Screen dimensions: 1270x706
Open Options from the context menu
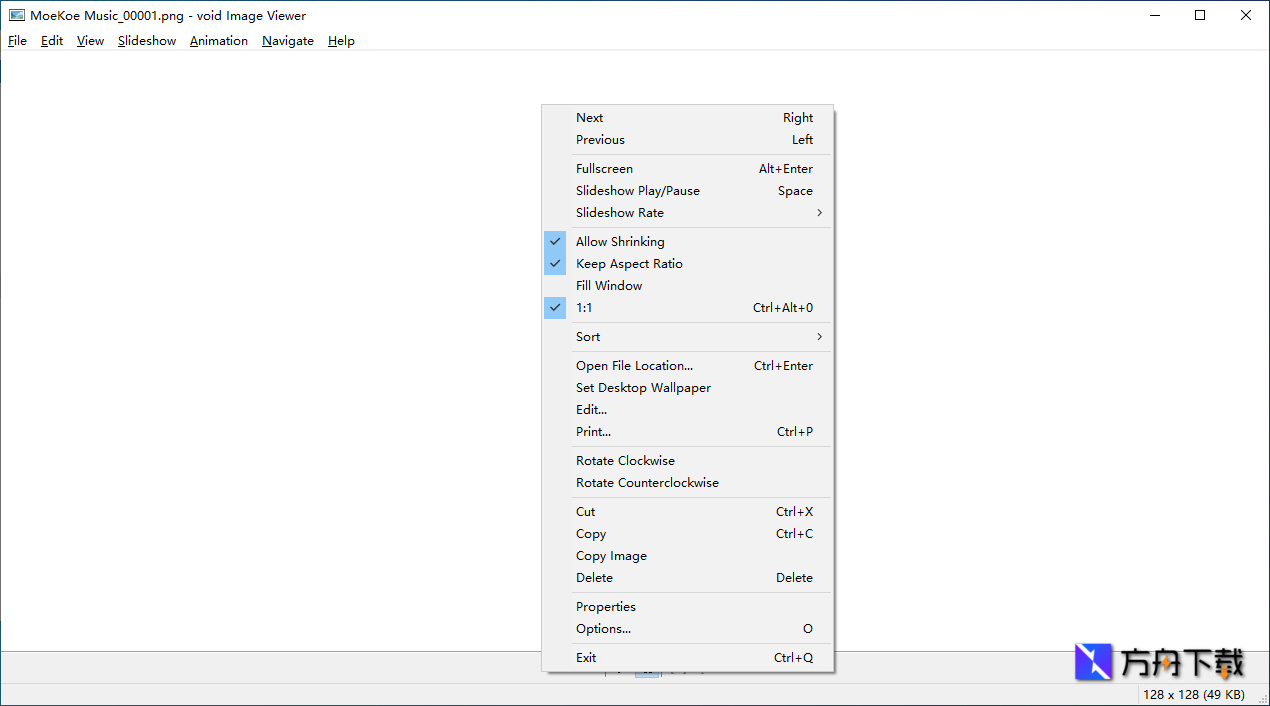click(603, 629)
